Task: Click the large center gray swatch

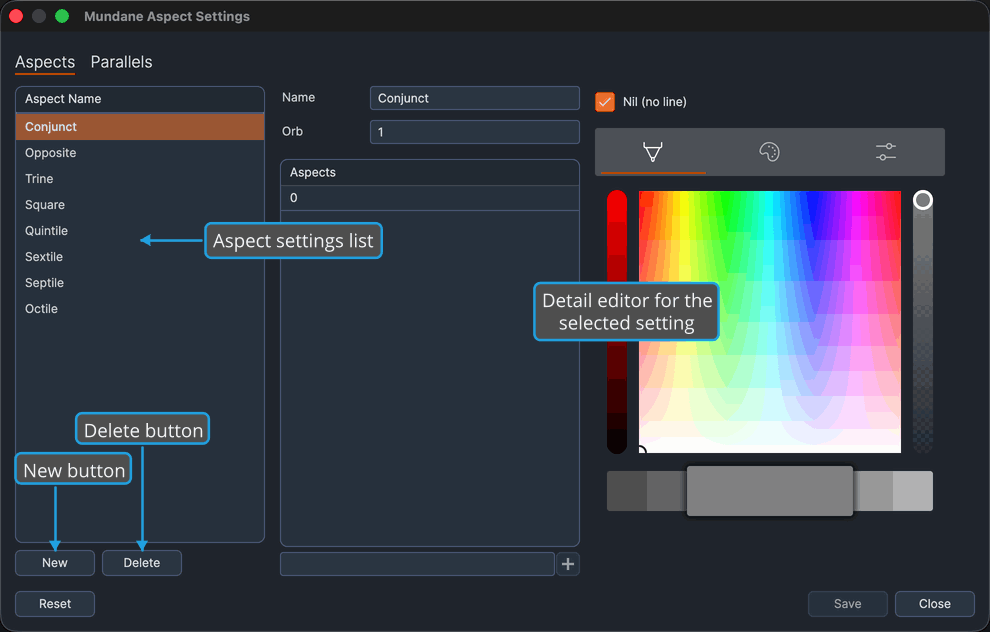Action: 770,491
